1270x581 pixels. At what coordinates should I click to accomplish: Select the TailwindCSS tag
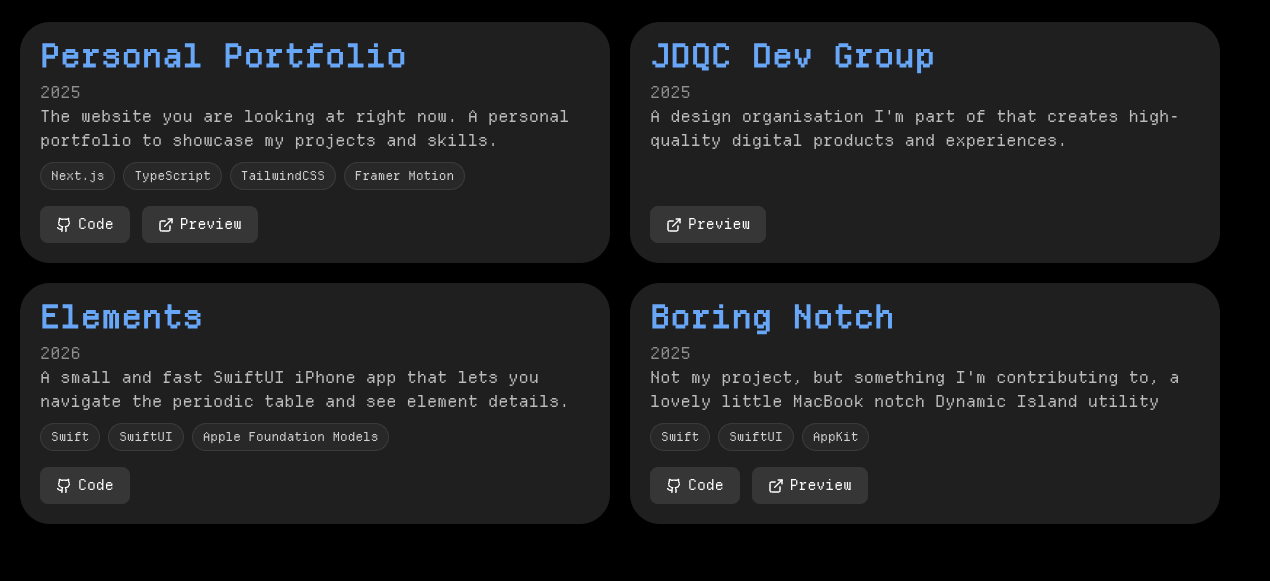click(x=283, y=176)
